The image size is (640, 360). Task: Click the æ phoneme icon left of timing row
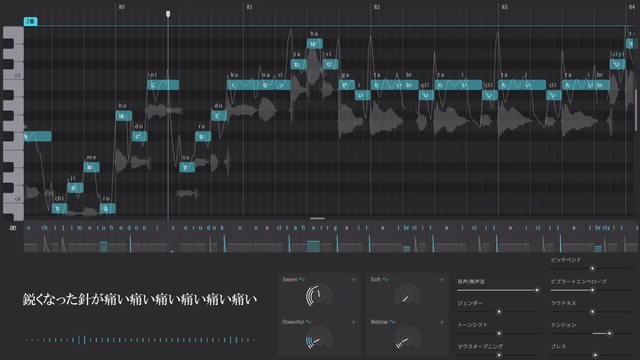(13, 228)
